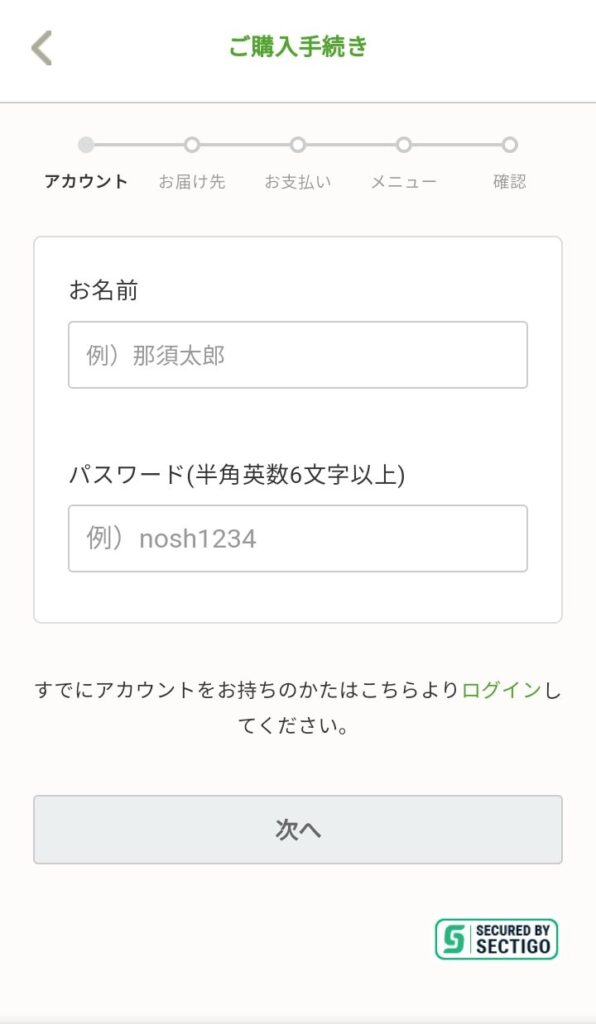Select the アカウント step circle
The image size is (596, 1024).
point(86,145)
